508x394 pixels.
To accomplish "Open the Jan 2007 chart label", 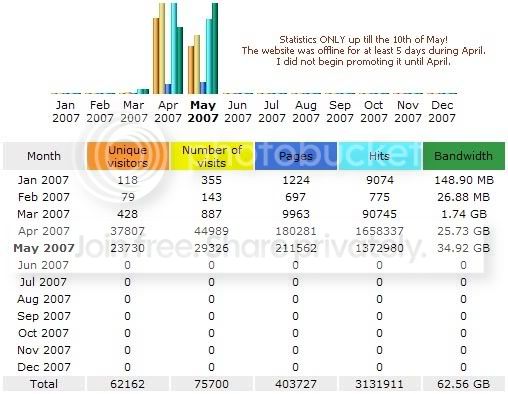I will pyautogui.click(x=66, y=111).
